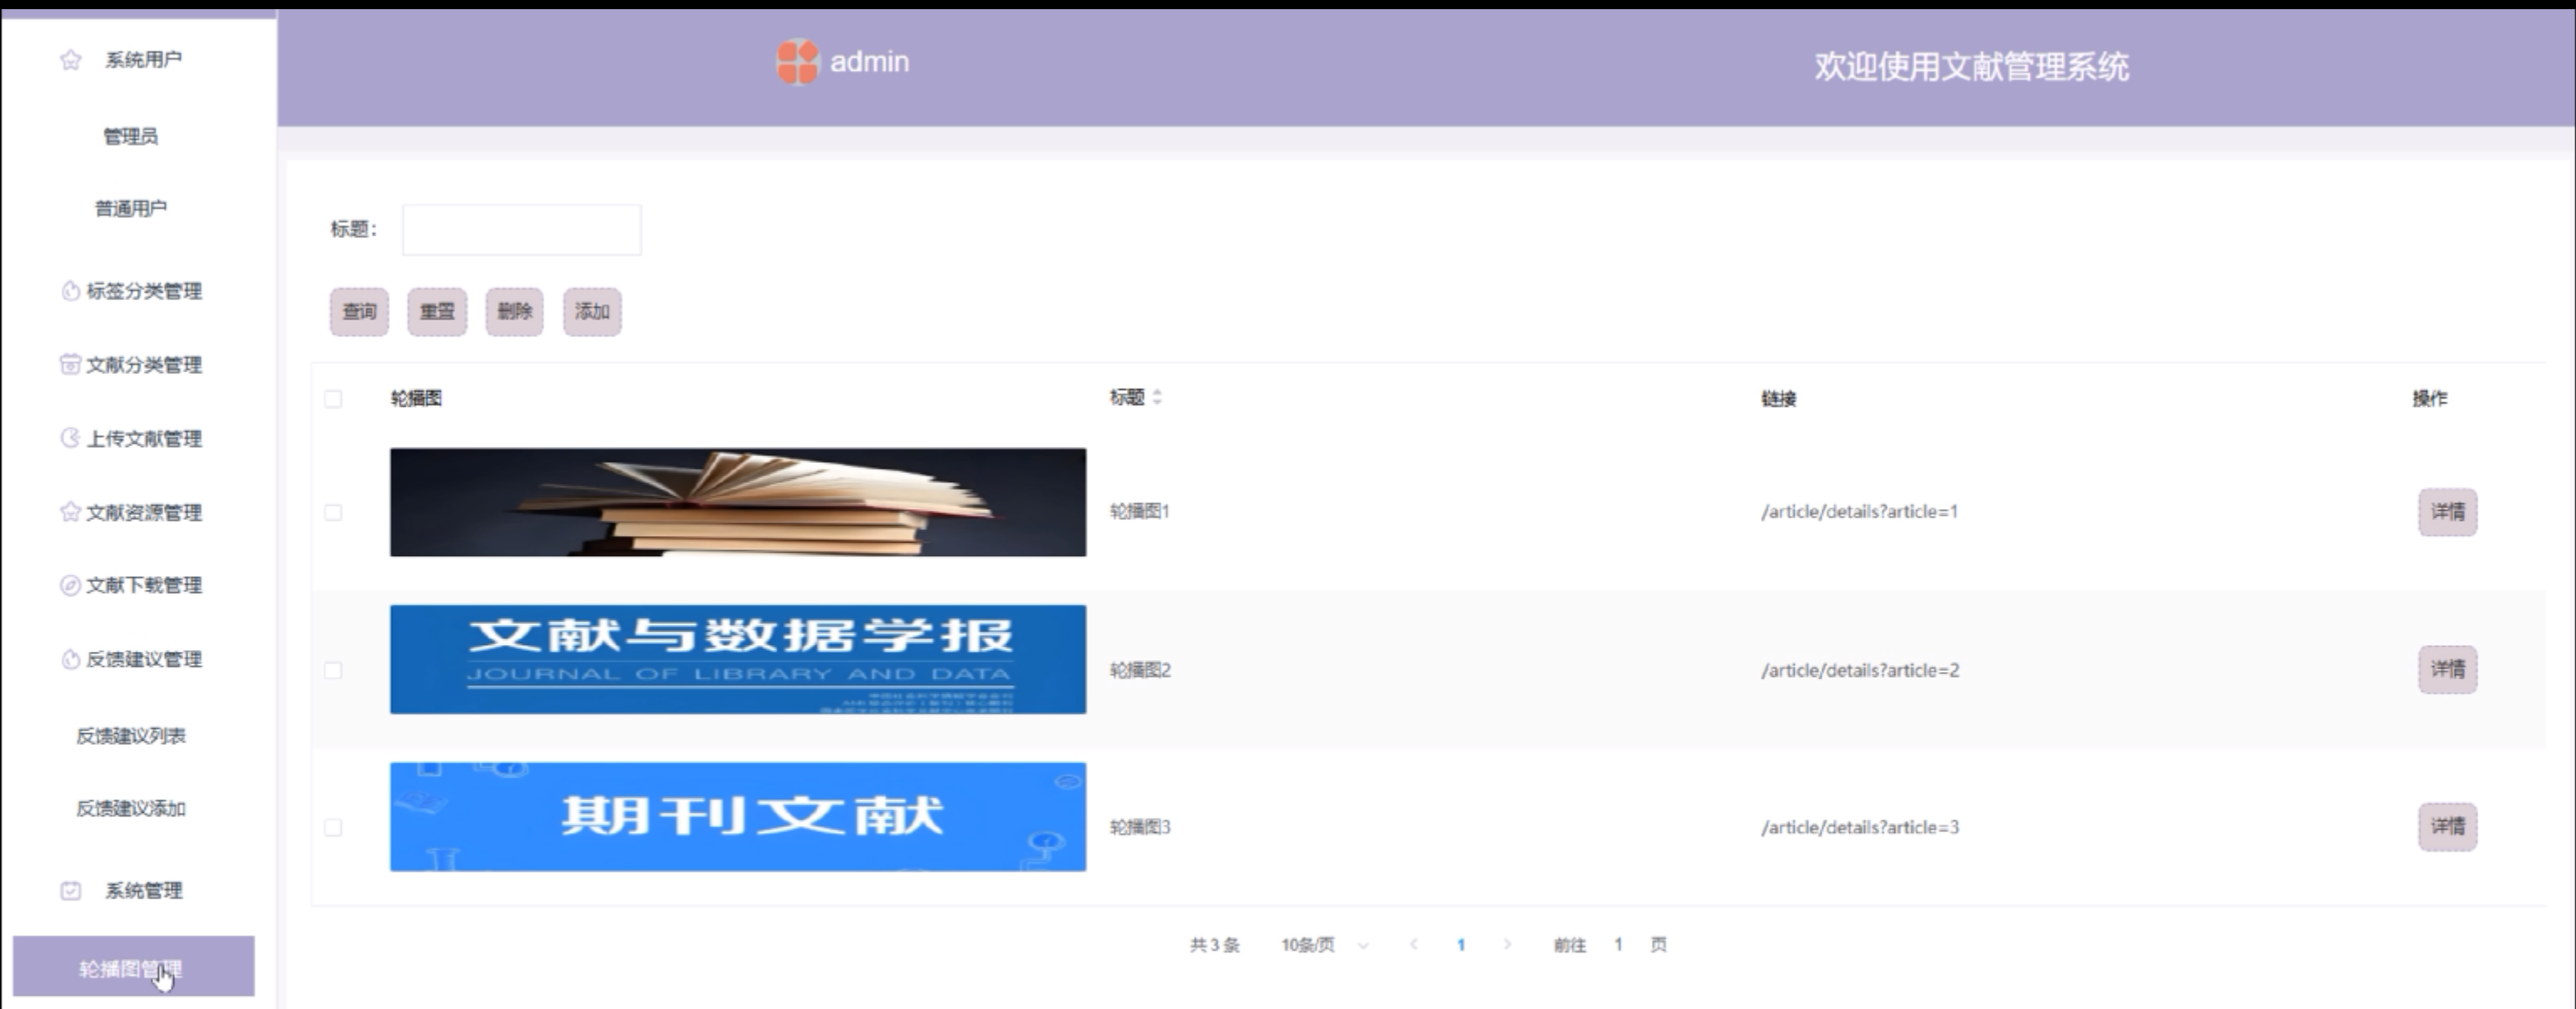Screen dimensions: 2576x1009
Task: Open the 10条/页 page size dropdown
Action: tap(1324, 945)
